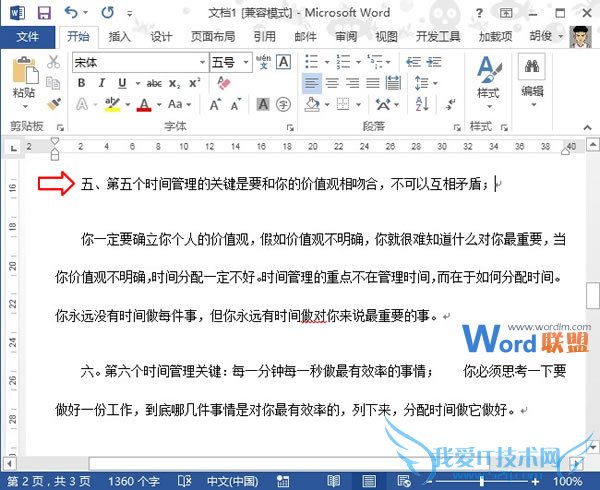Increase paragraph indent
This screenshot has height=490, width=600.
pos(434,62)
